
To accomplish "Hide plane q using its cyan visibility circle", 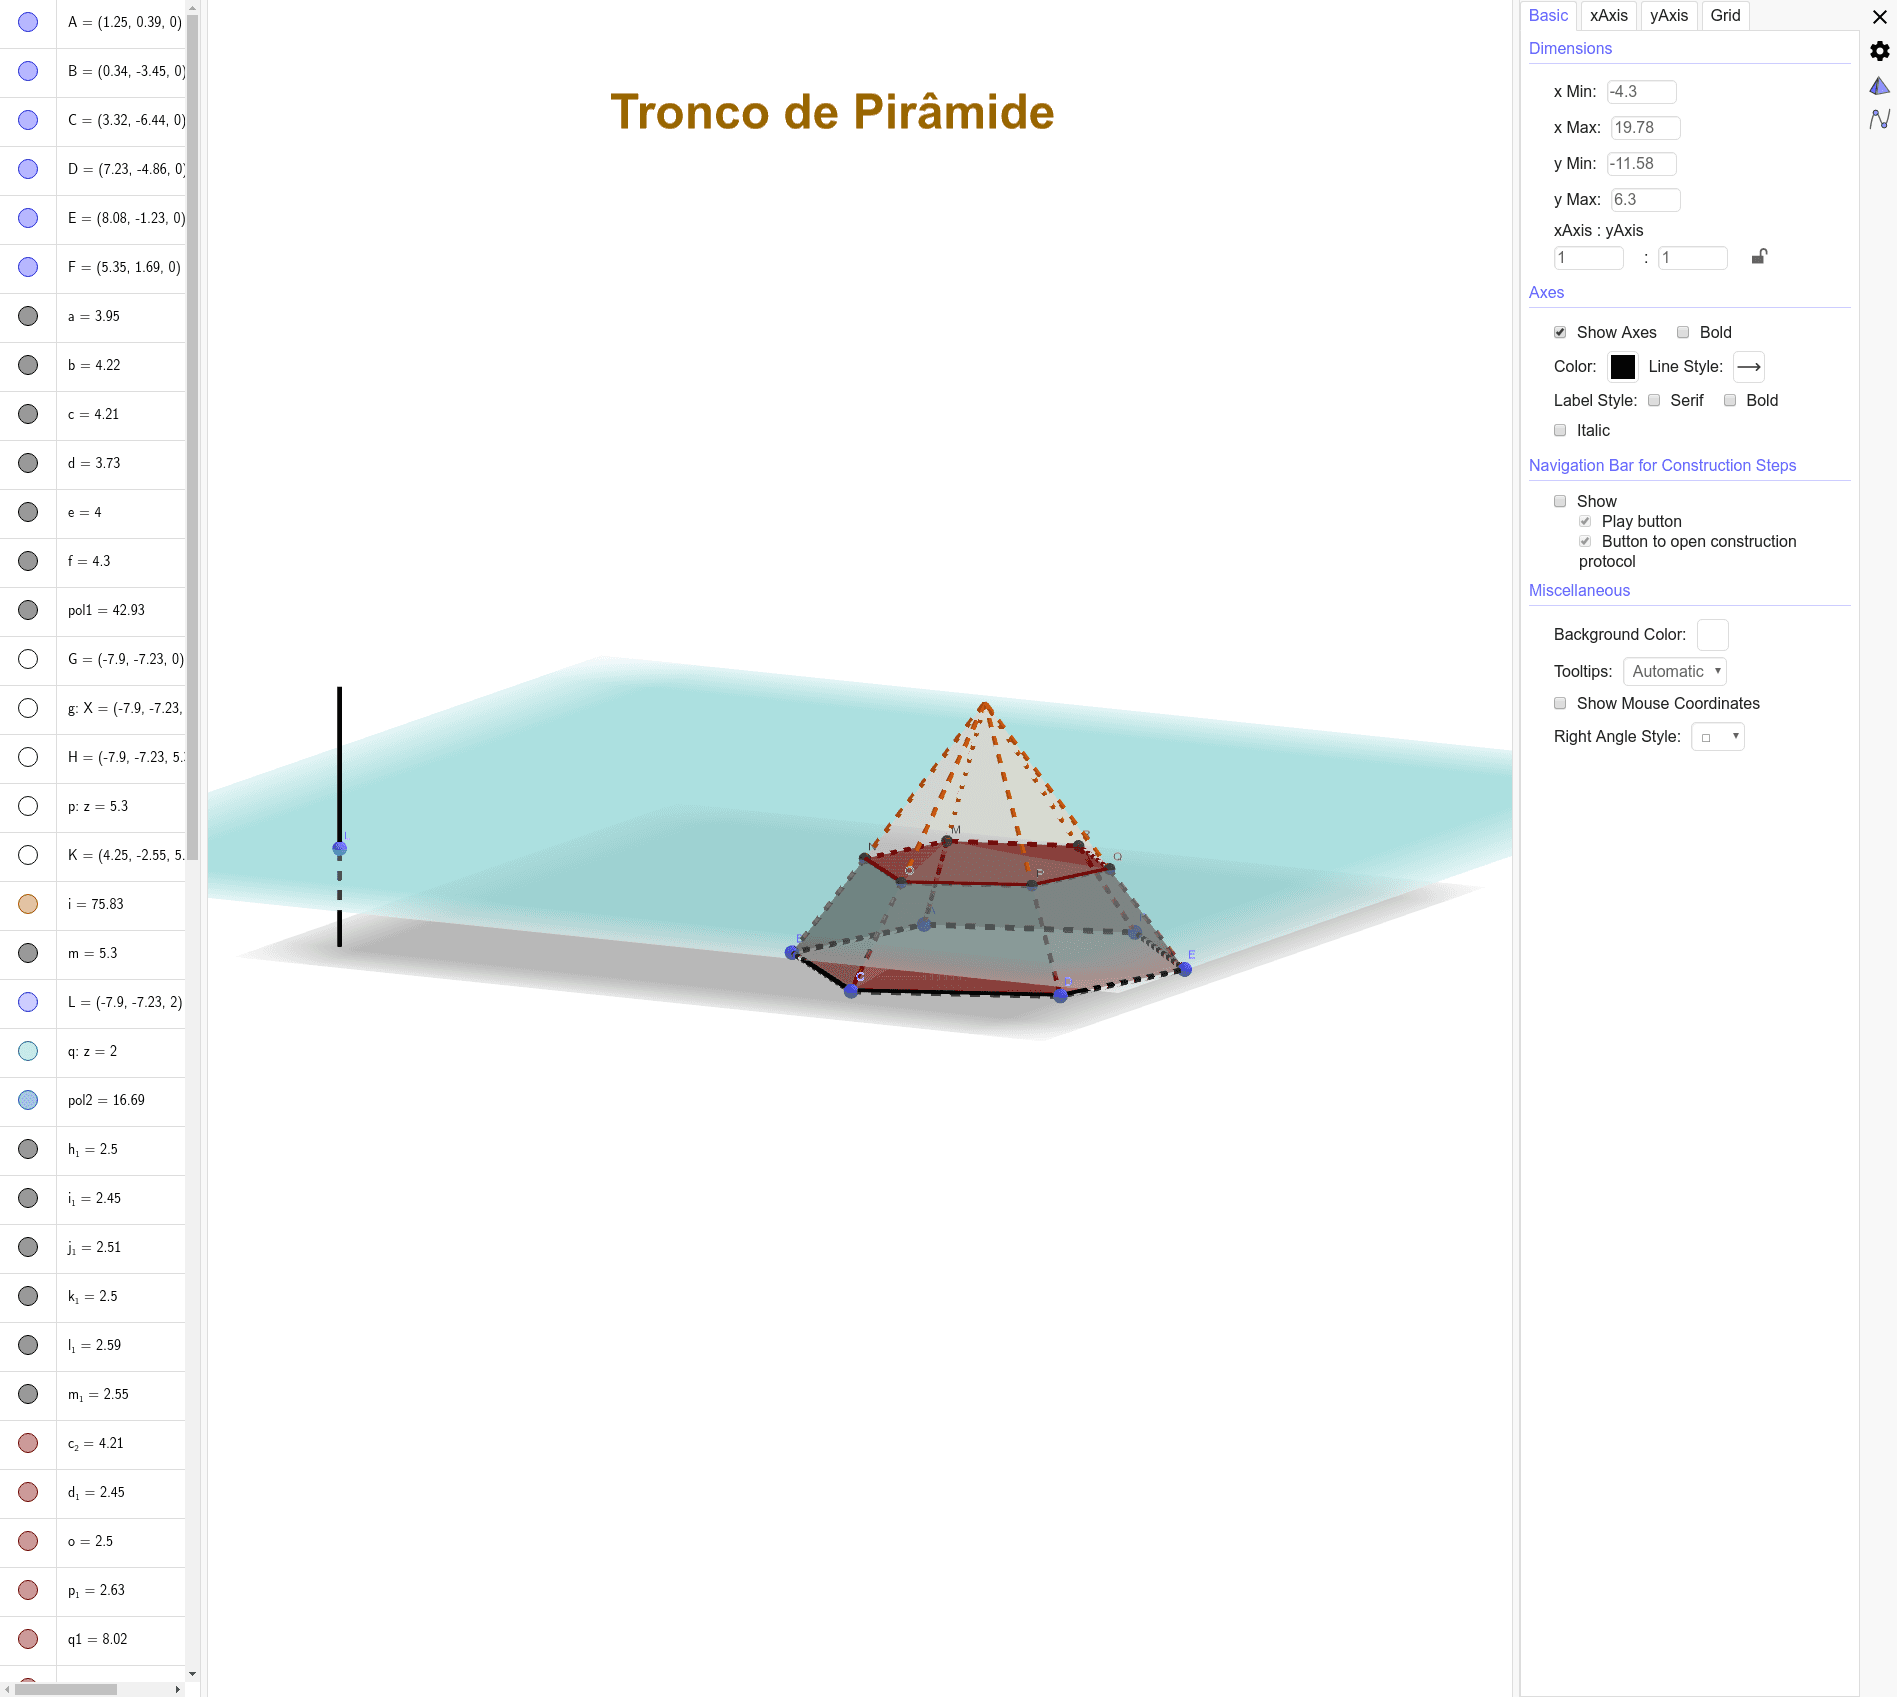I will click(x=28, y=1051).
